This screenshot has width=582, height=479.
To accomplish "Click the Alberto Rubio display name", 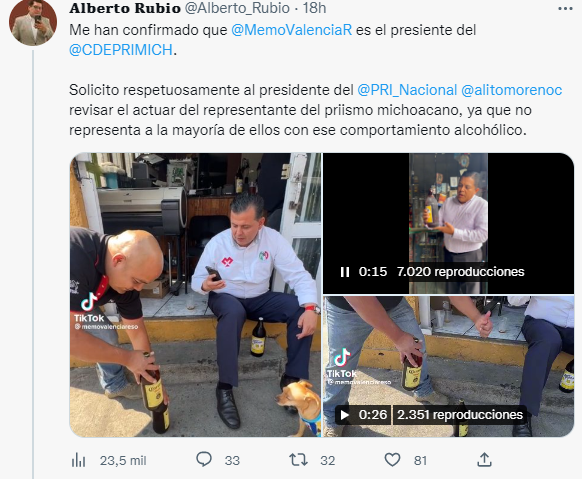I will coord(125,8).
